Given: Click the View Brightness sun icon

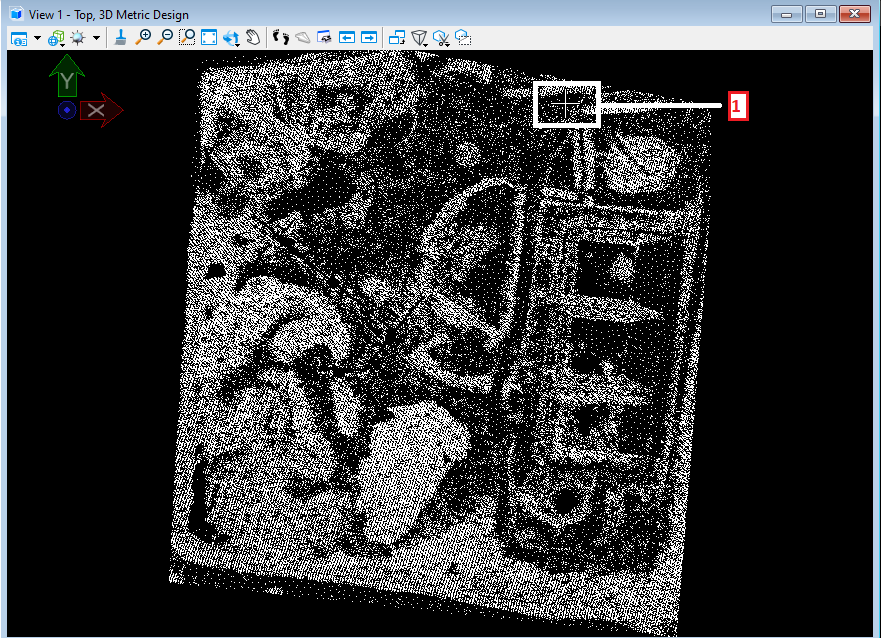Looking at the screenshot, I should tap(78, 38).
